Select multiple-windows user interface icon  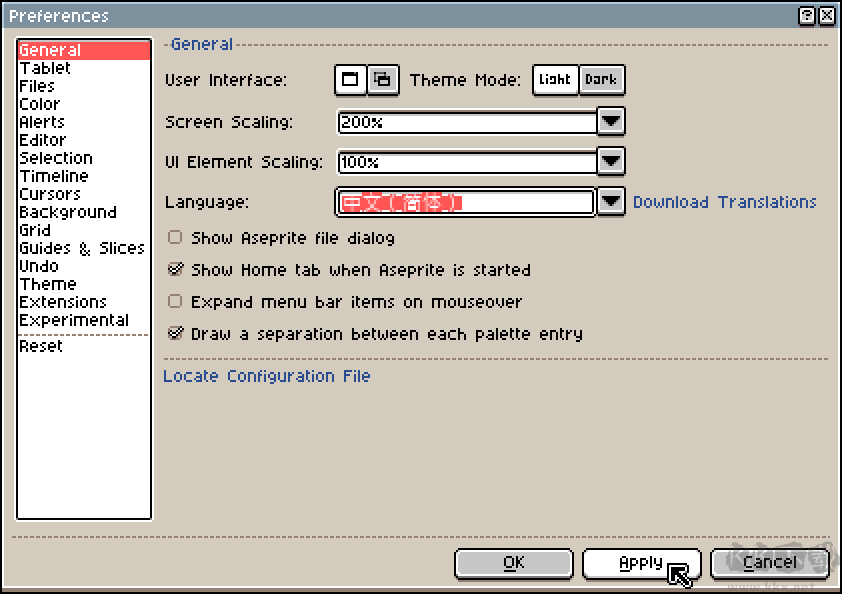(x=383, y=80)
